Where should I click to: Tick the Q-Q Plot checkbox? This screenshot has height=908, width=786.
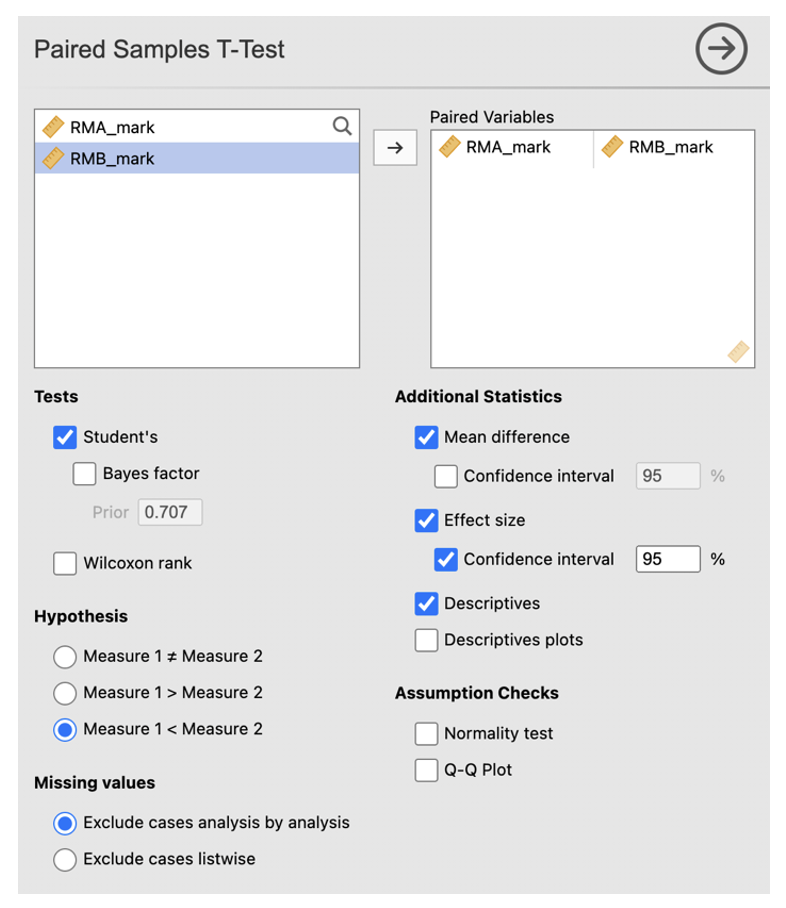[x=426, y=770]
